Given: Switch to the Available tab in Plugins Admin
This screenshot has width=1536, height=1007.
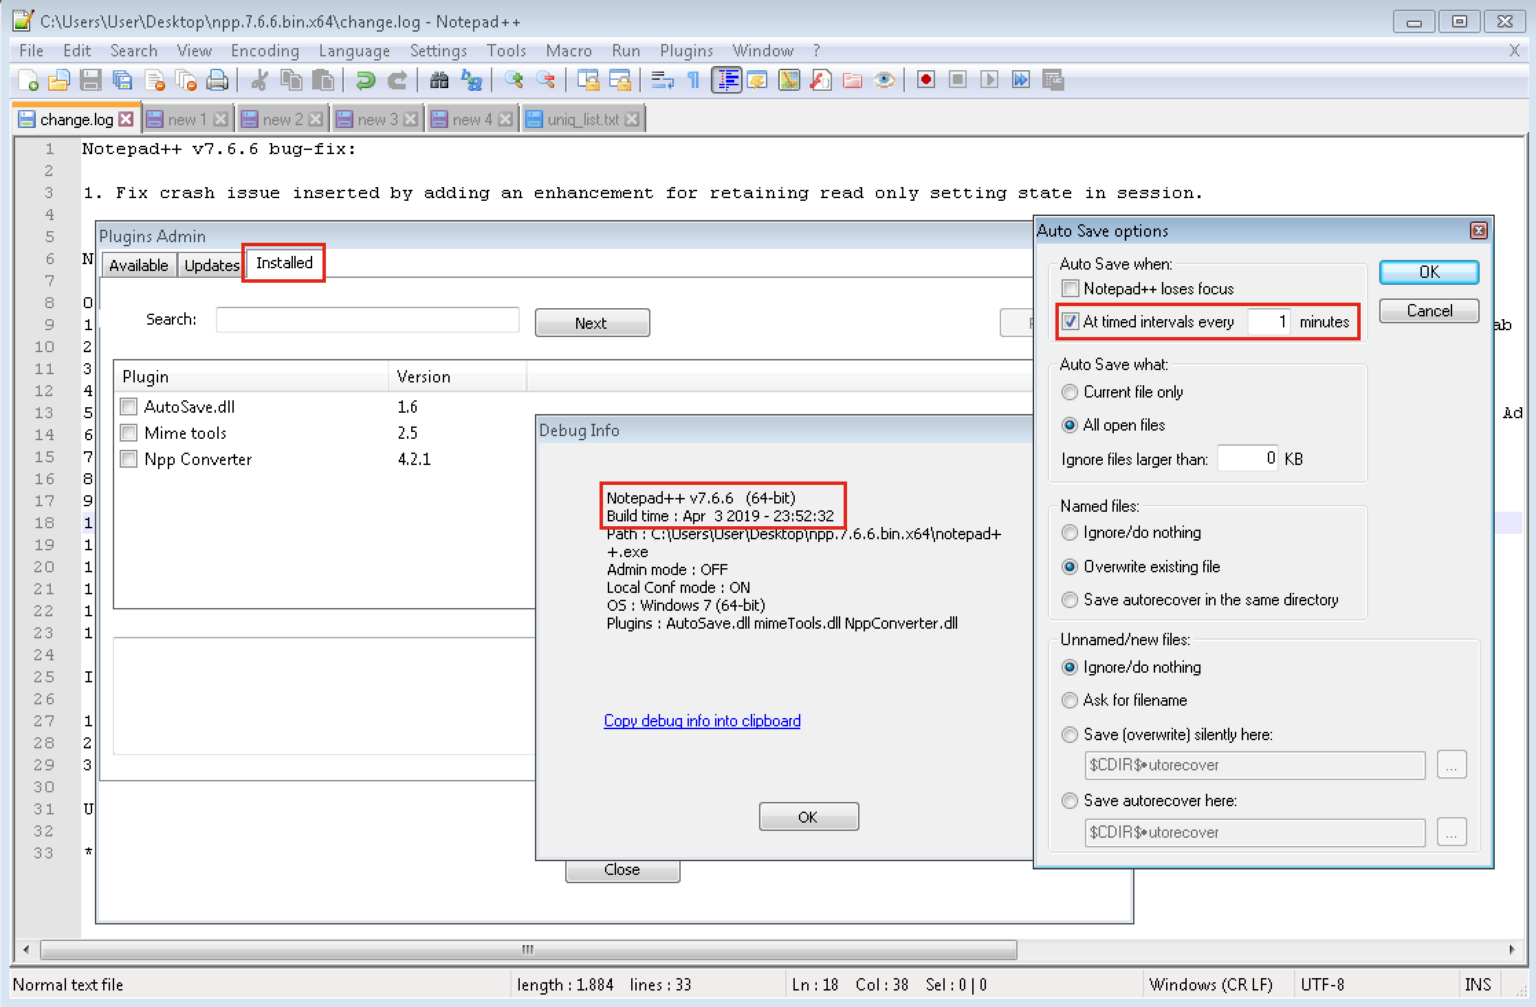Looking at the screenshot, I should 138,265.
